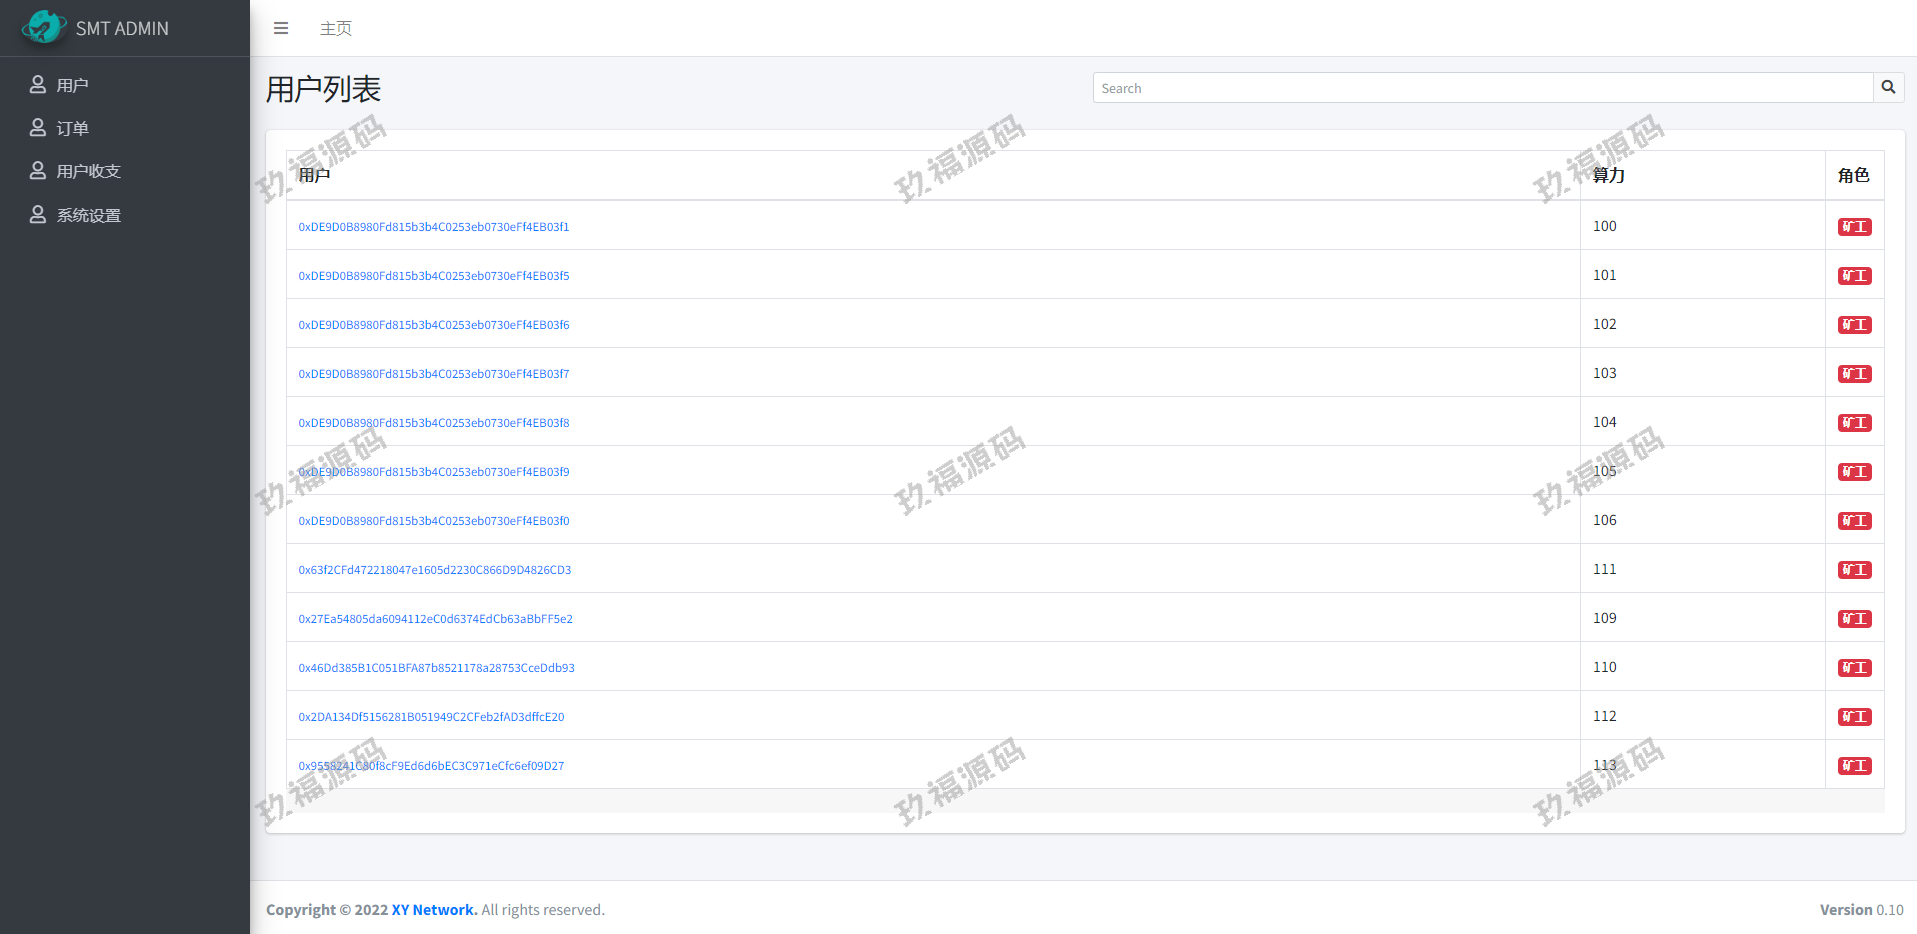Open the XY Network footer link

click(x=434, y=910)
